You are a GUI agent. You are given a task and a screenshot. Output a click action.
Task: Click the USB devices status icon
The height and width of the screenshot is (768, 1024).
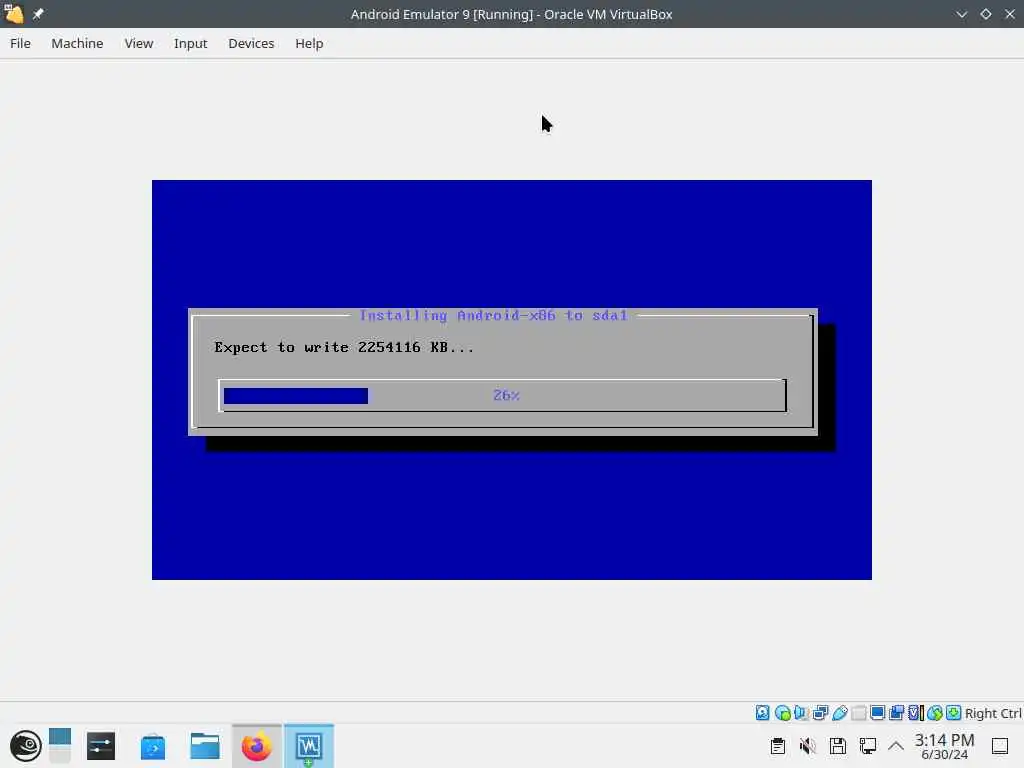click(x=840, y=712)
